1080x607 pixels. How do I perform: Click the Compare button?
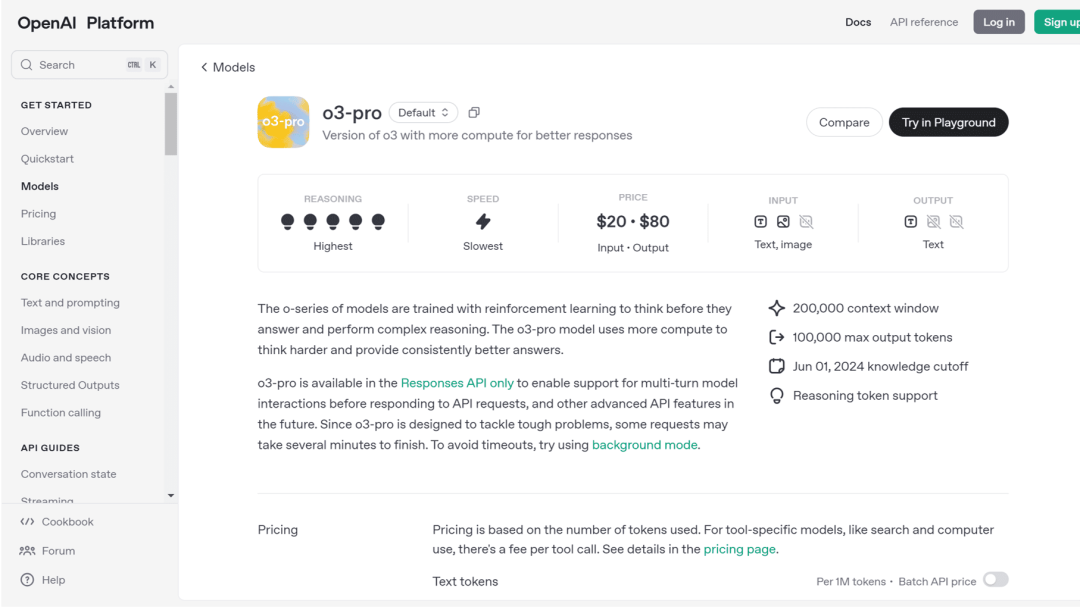(844, 123)
